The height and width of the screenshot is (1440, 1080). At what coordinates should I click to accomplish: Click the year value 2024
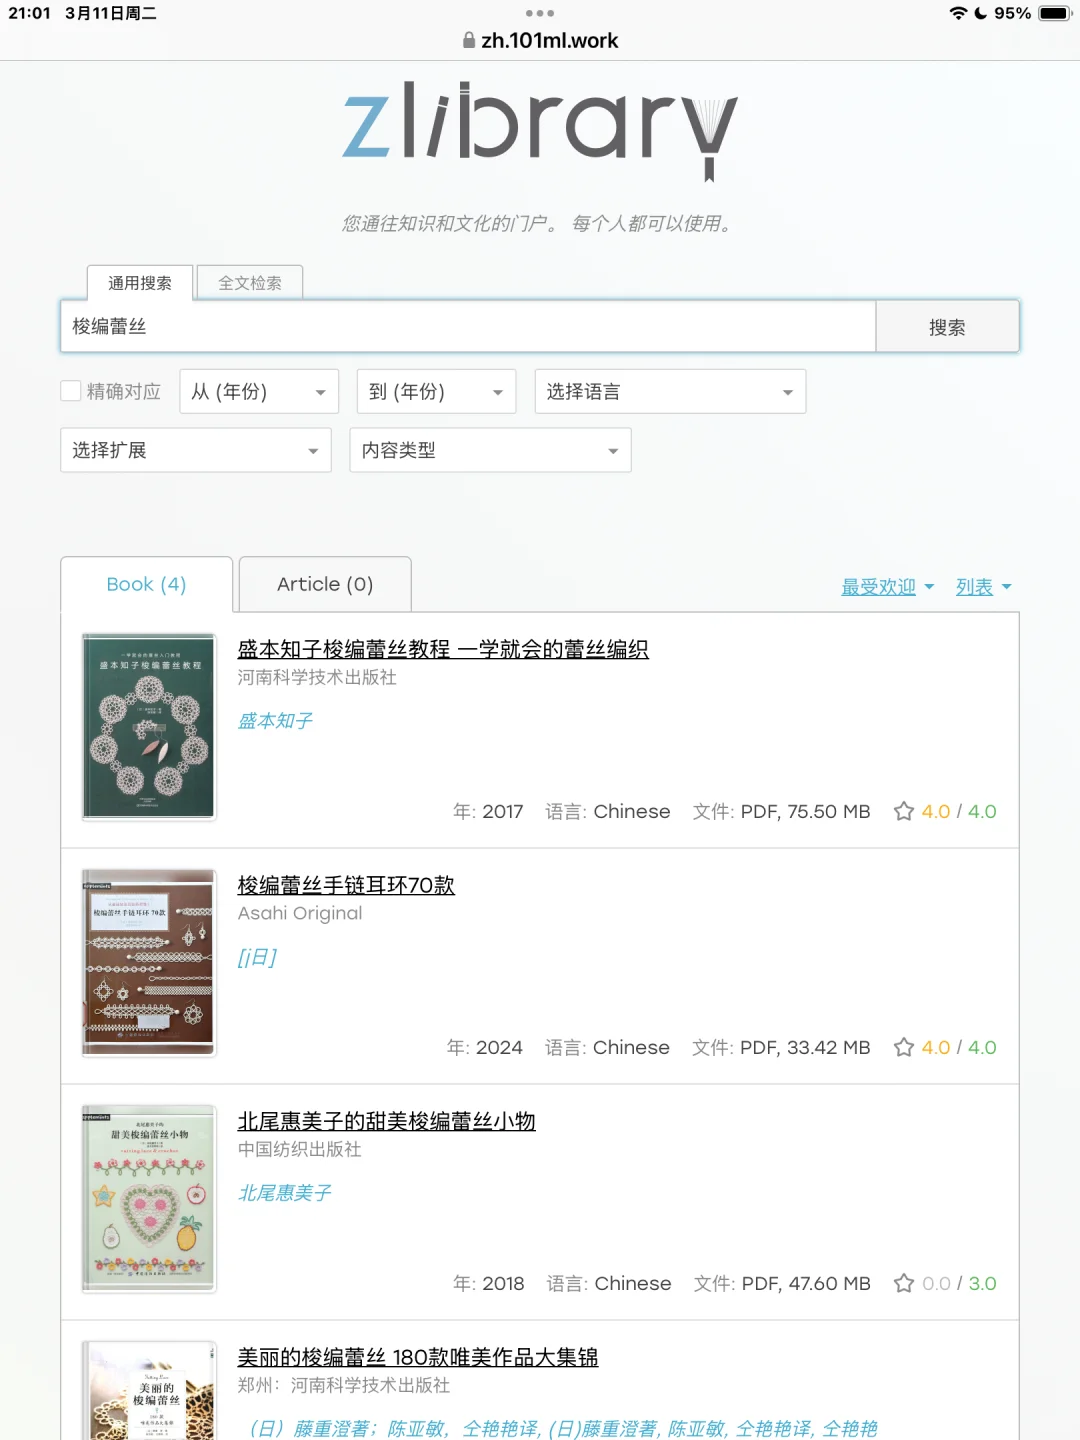pyautogui.click(x=499, y=1047)
